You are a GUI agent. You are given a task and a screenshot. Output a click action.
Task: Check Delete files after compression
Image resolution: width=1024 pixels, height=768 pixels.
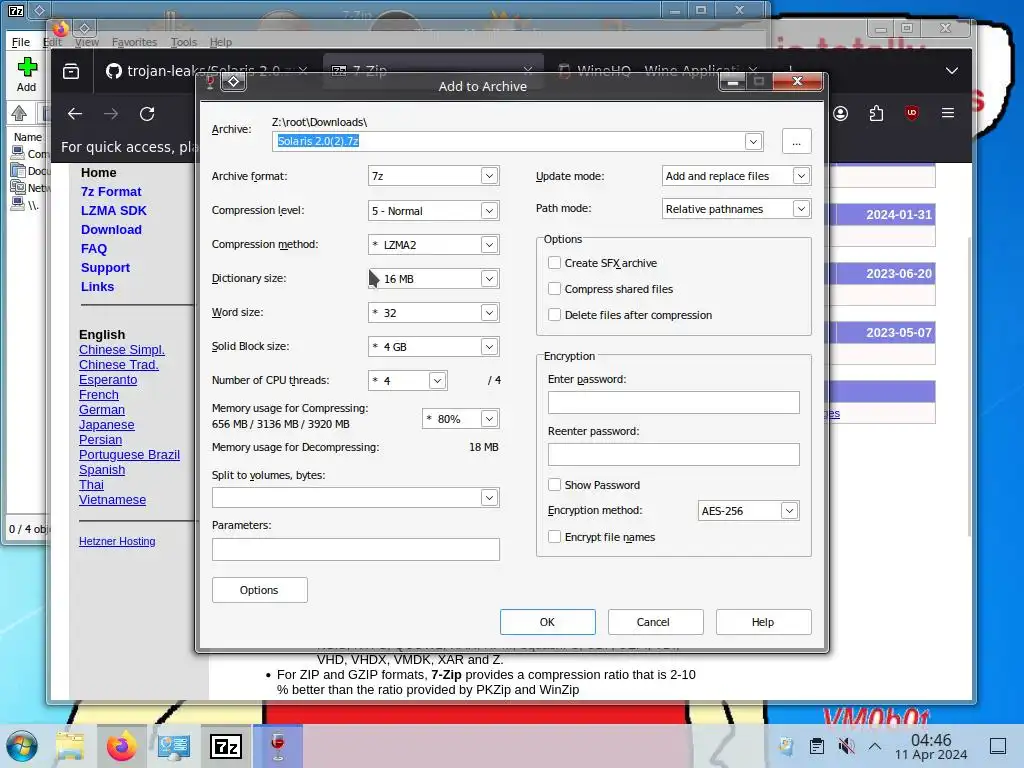(554, 315)
